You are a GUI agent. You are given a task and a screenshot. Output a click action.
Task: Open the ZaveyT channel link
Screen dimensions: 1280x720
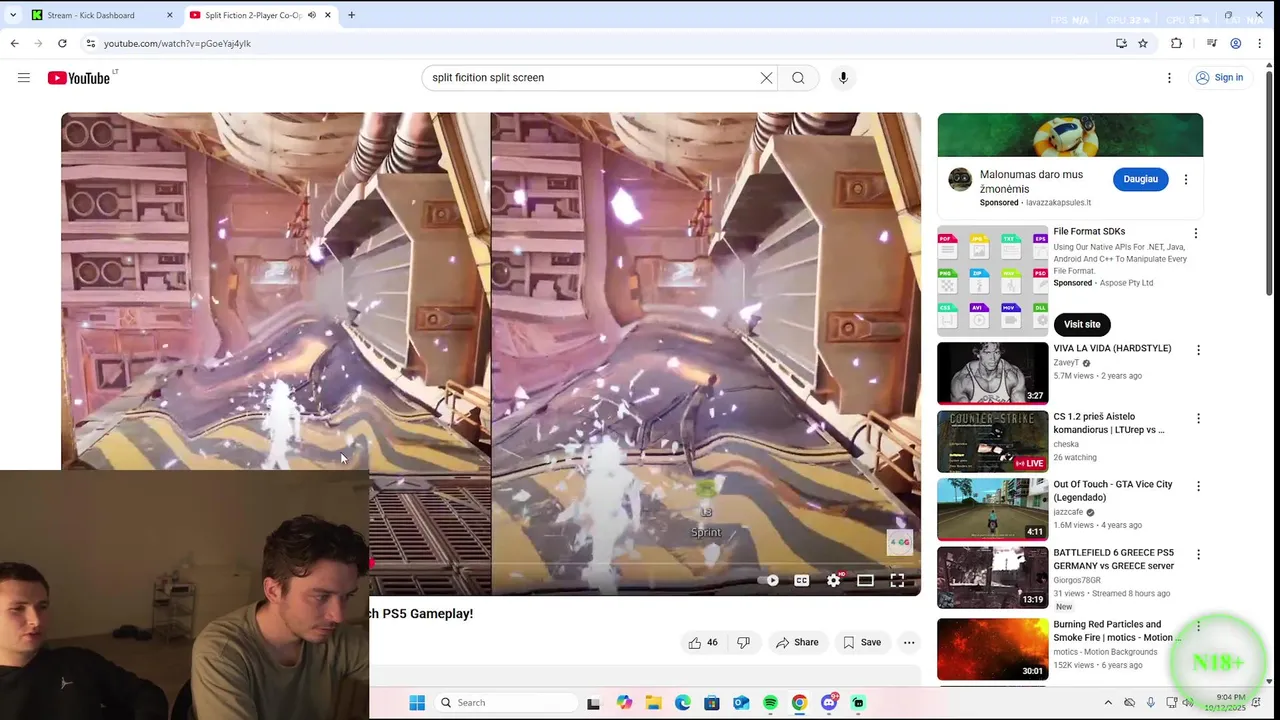point(1066,363)
